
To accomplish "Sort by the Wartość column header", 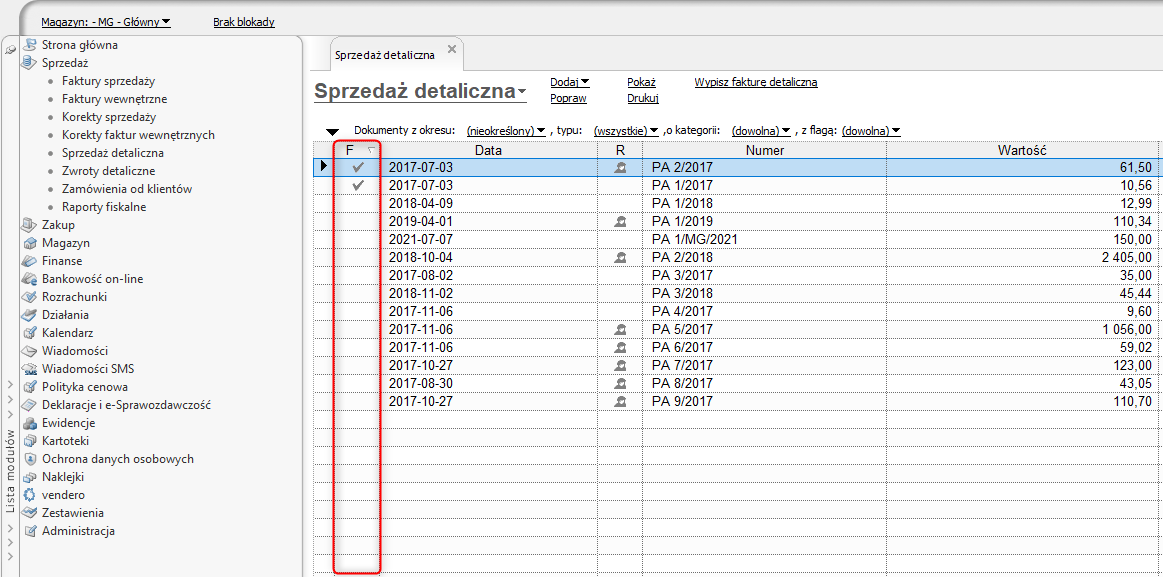I will click(x=1021, y=151).
